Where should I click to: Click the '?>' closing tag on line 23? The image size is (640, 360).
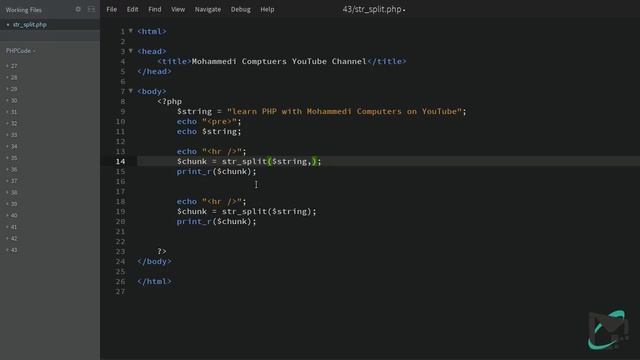(162, 251)
